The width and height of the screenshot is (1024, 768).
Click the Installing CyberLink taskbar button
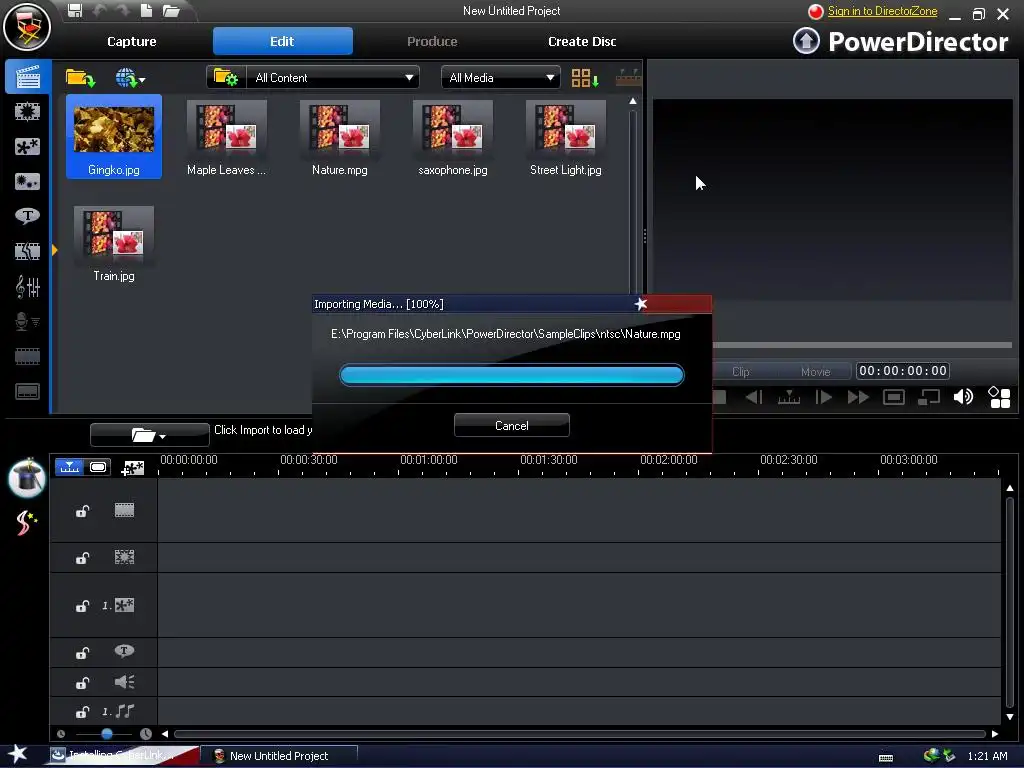[123, 756]
